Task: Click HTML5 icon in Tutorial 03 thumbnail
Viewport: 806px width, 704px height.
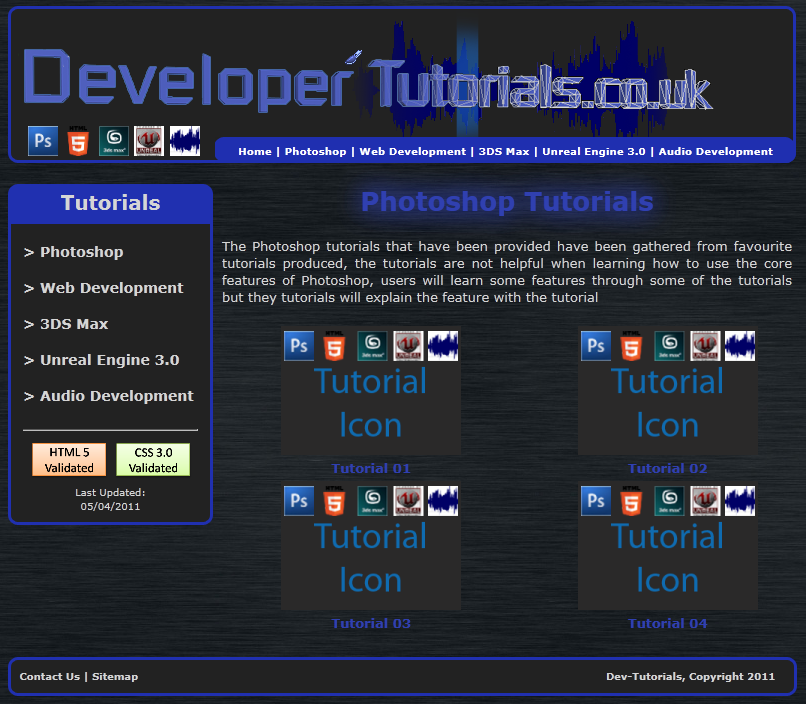Action: [x=334, y=501]
